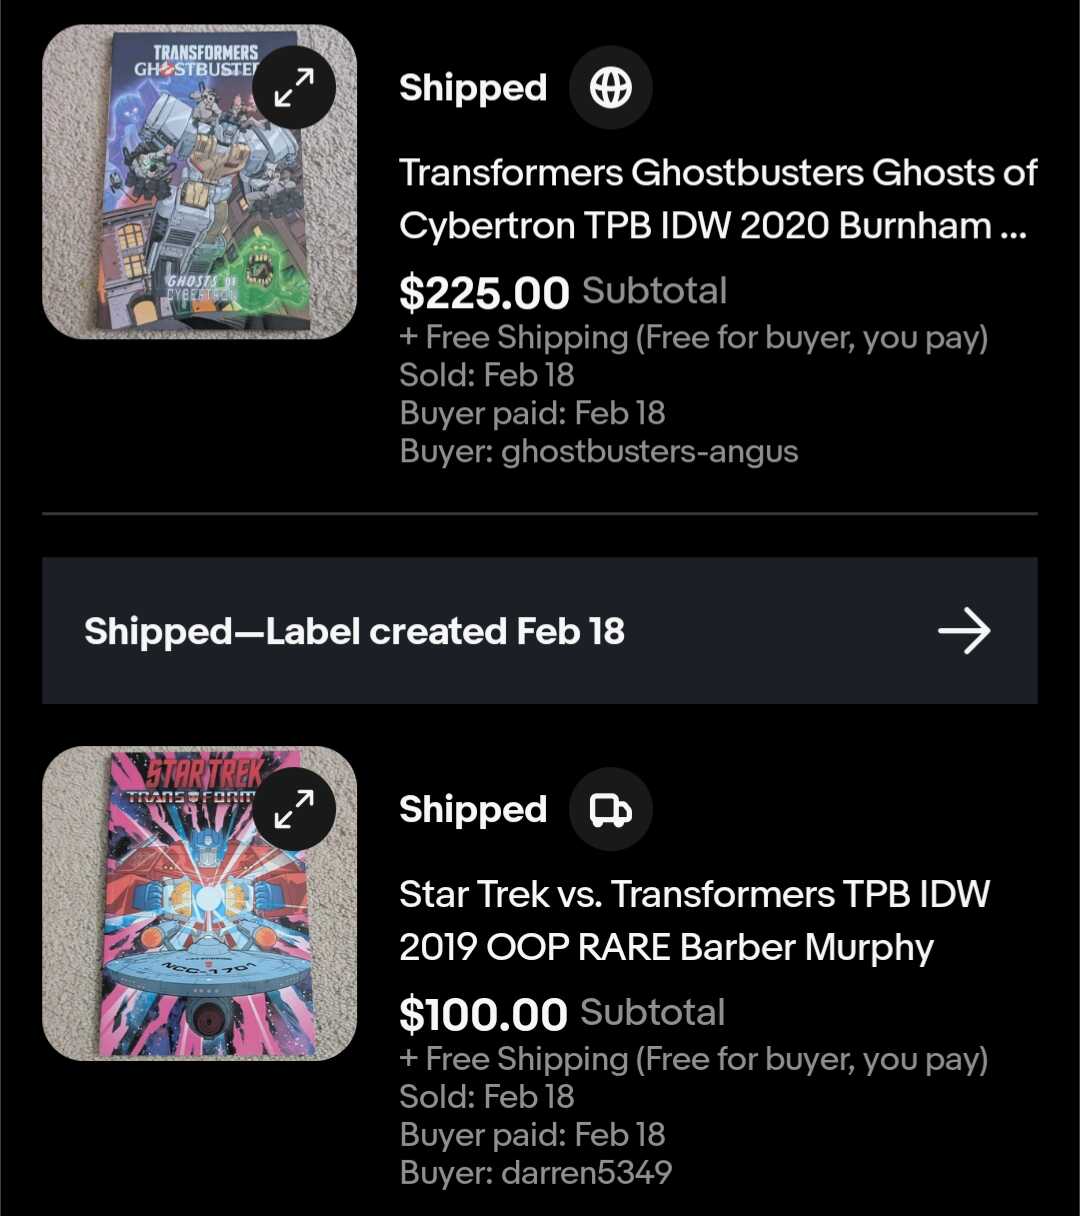
Task: Open the Transformers Ghostbusters Ghosts of Cybertron listing title
Action: pos(718,199)
